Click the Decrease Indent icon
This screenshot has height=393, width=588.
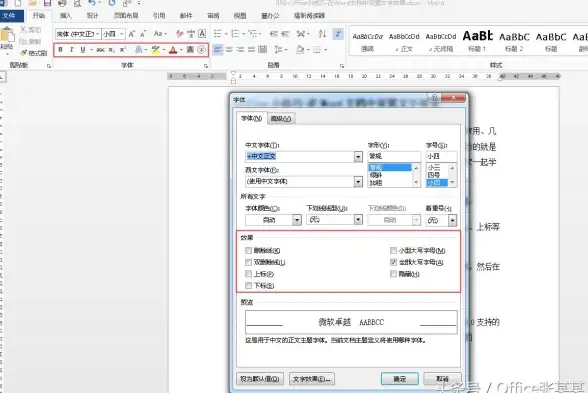pyautogui.click(x=274, y=34)
